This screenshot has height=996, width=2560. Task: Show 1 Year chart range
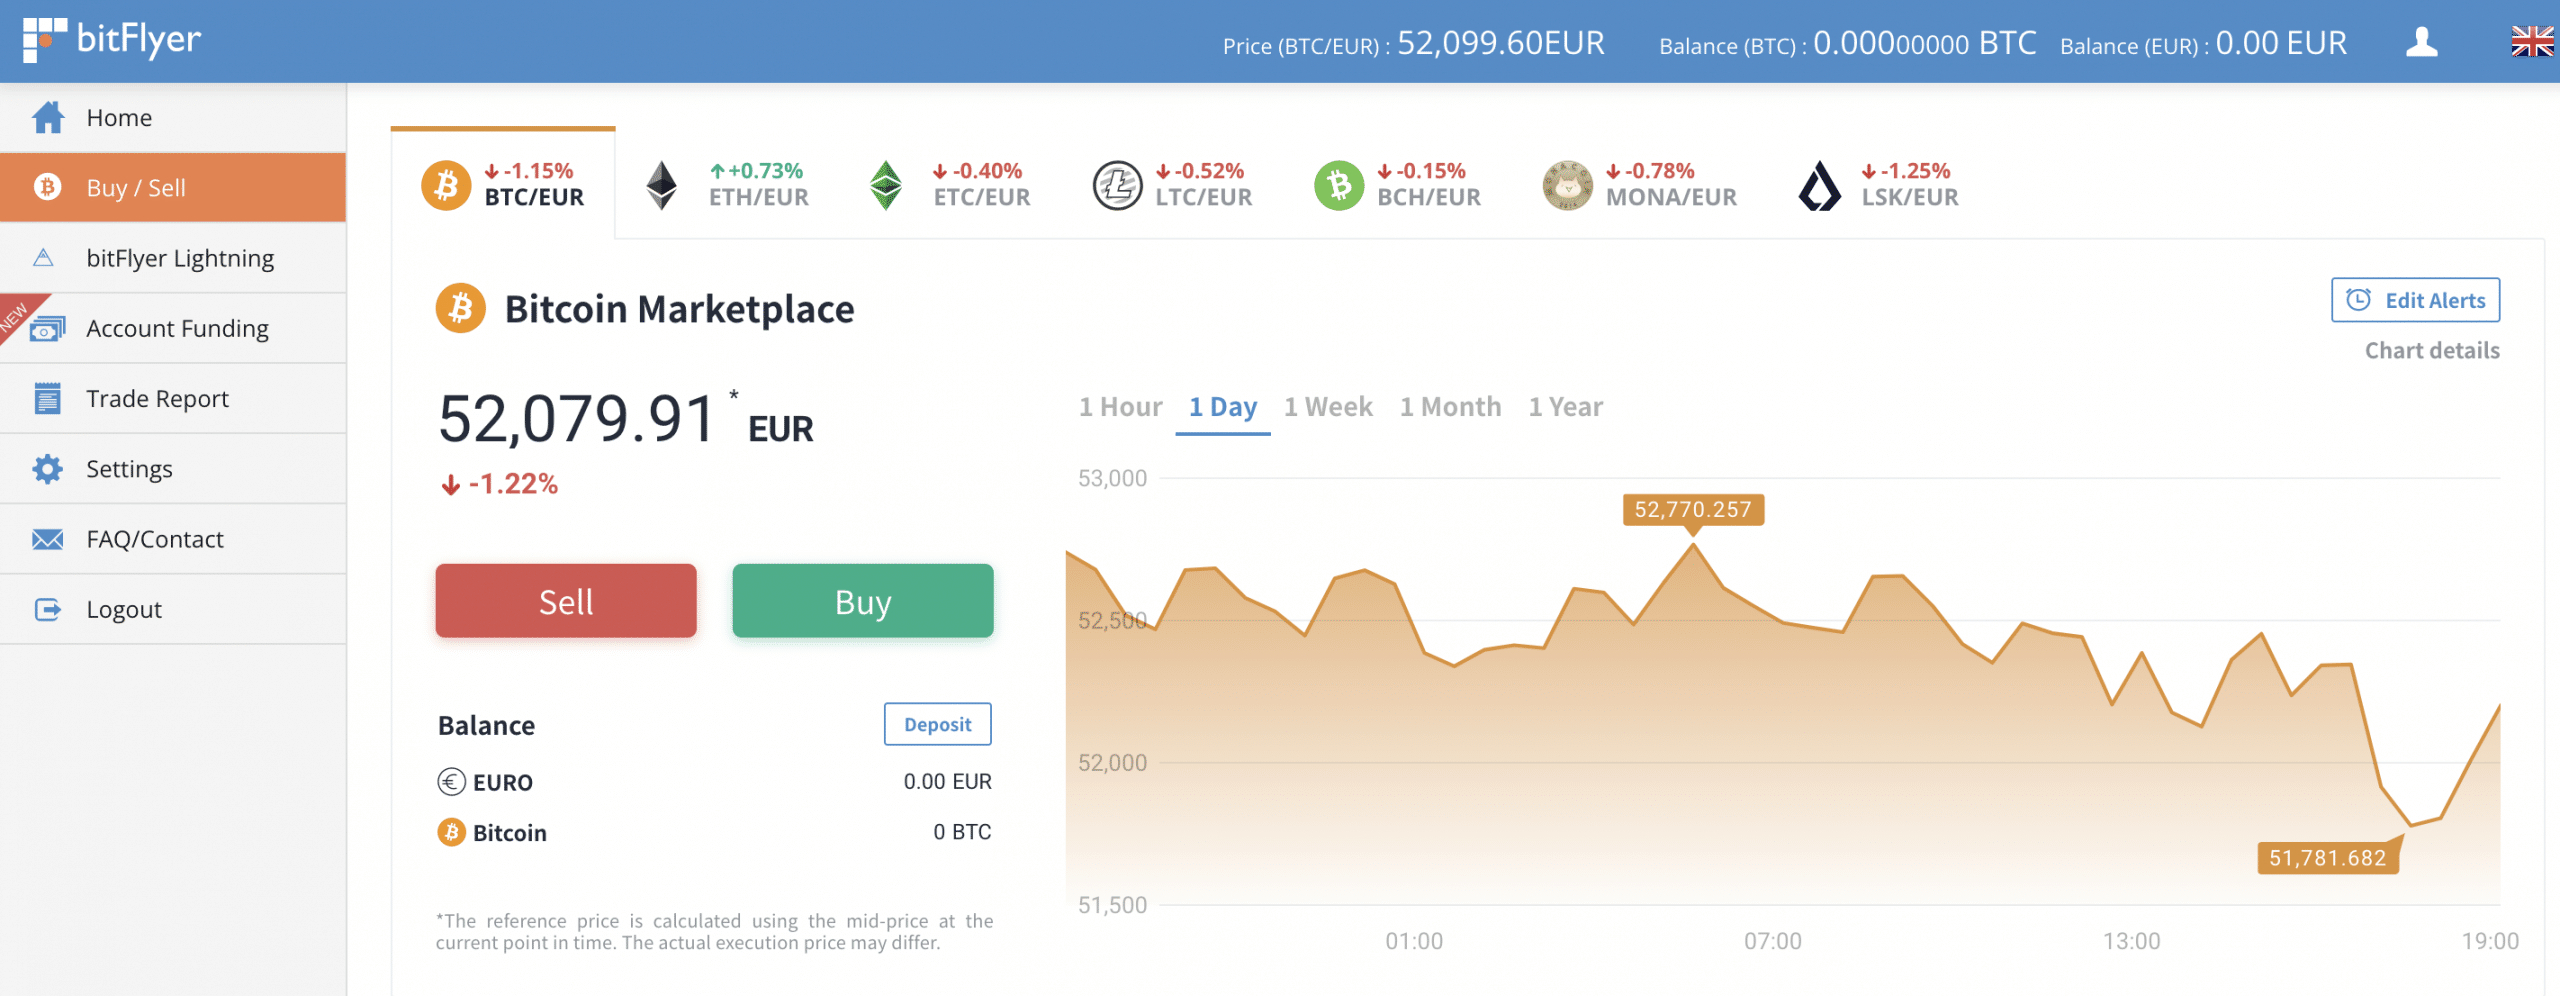(1565, 407)
